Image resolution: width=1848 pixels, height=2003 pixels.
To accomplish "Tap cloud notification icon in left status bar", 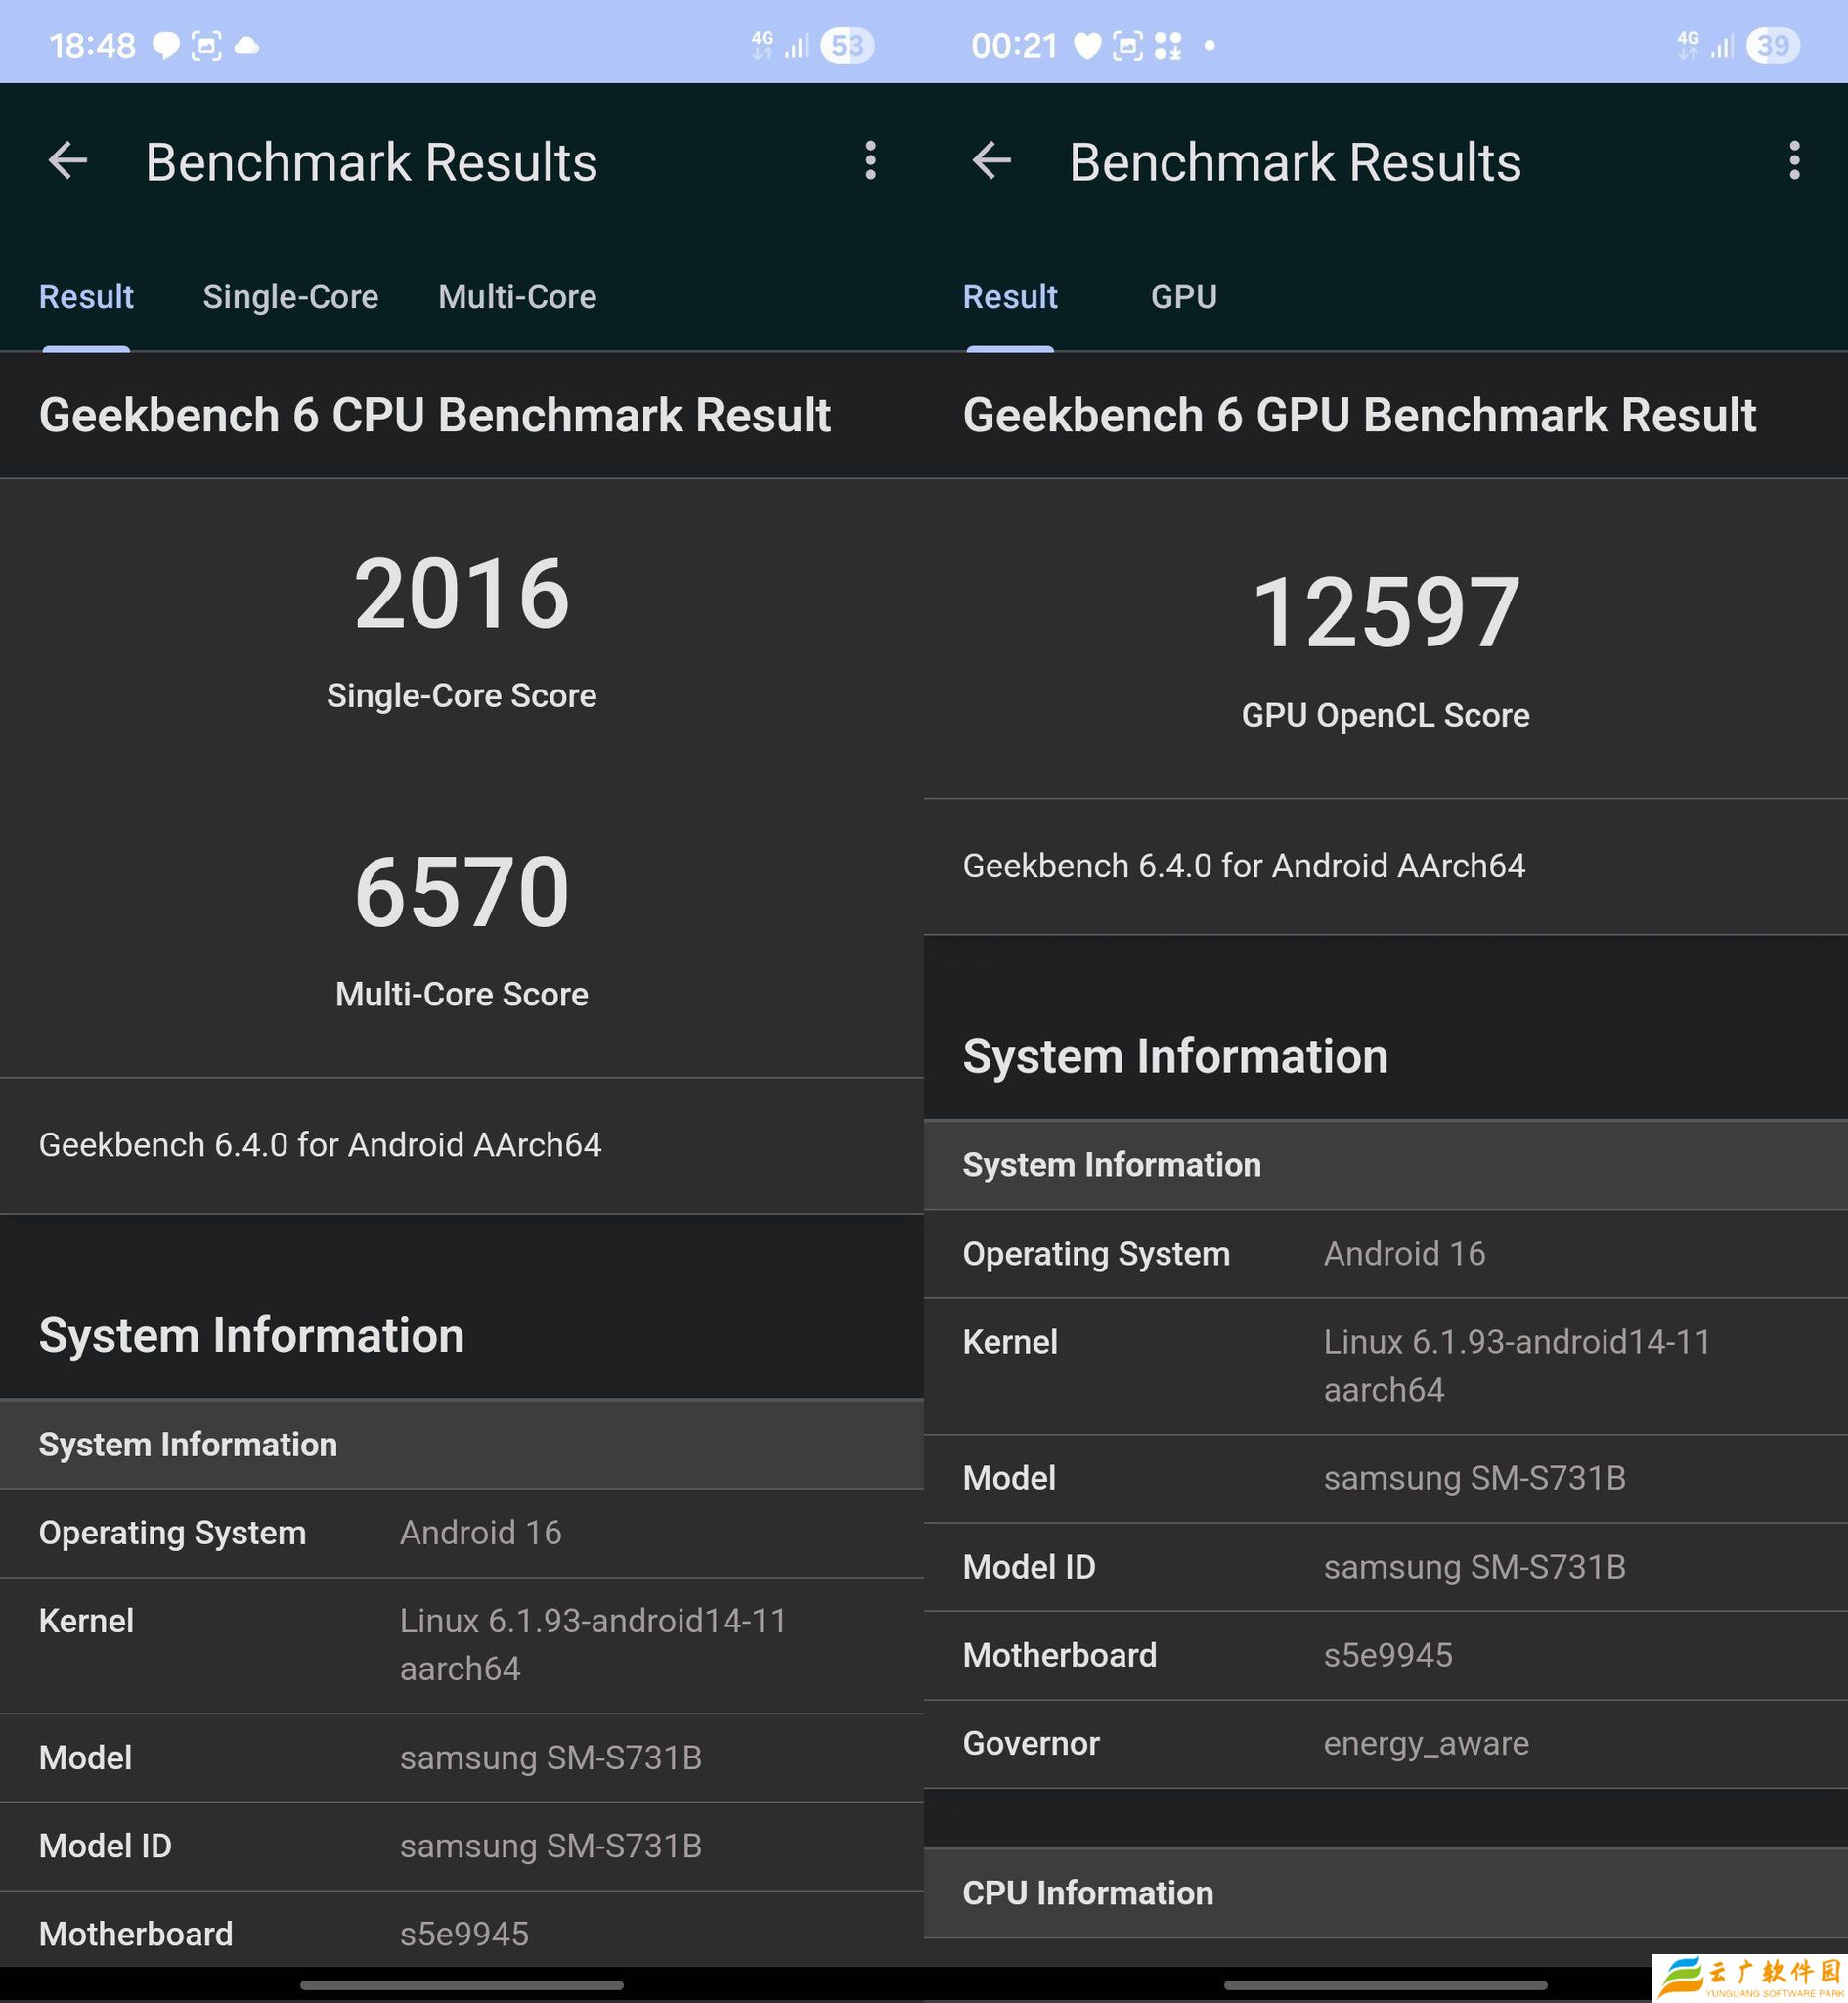I will 246,45.
